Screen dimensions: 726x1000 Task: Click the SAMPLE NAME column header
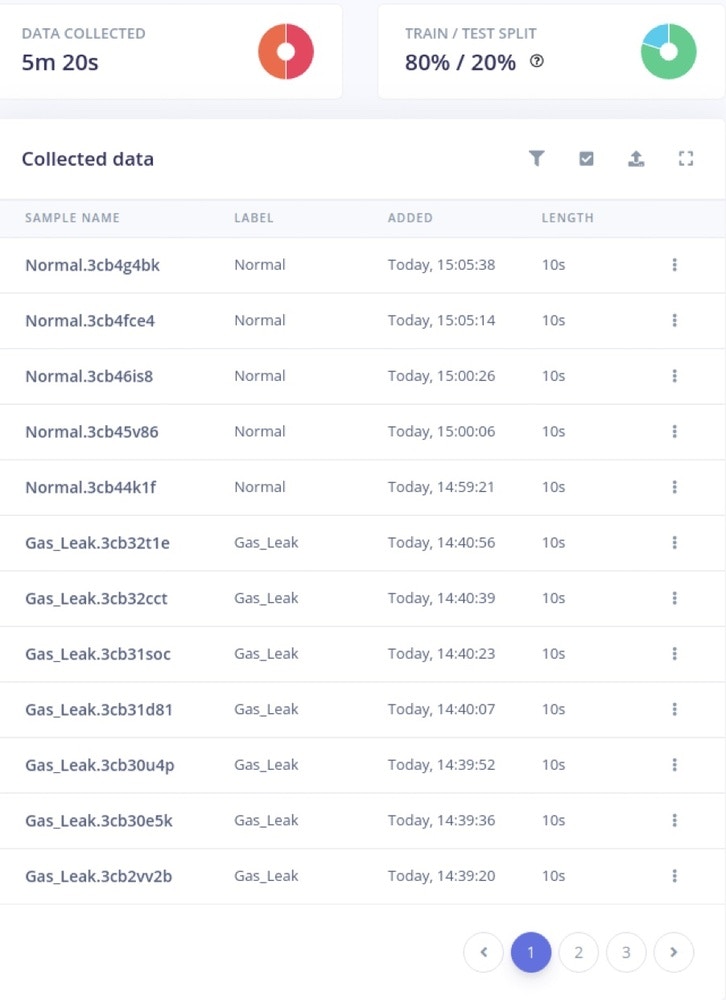[x=72, y=218]
